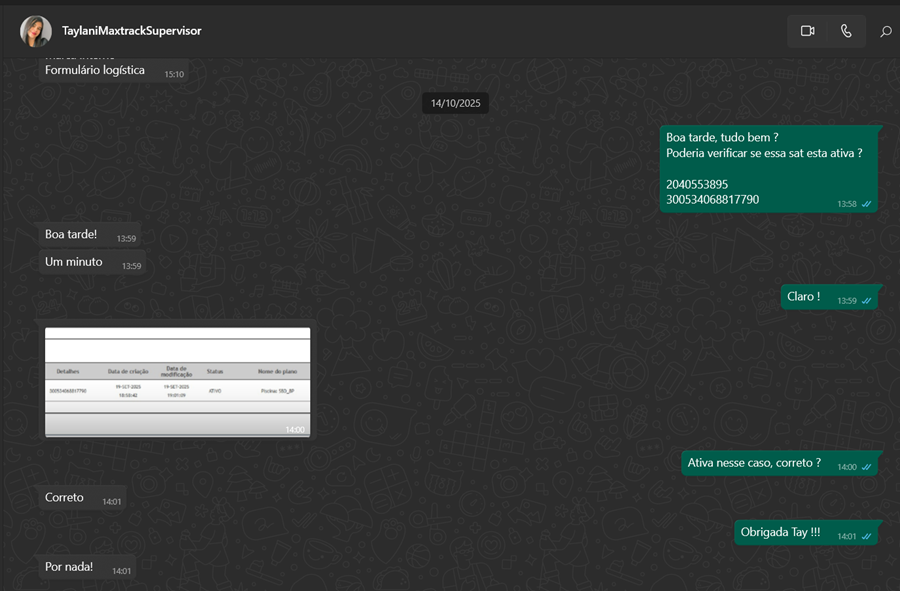This screenshot has height=591, width=900.
Task: Select the 'Um minuto' message bubble
Action: (74, 262)
